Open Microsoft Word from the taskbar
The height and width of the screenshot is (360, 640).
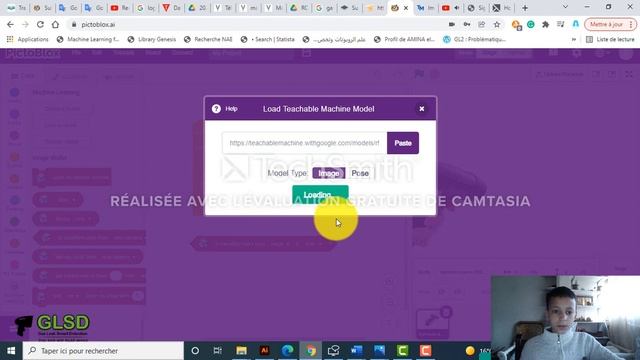[356, 351]
